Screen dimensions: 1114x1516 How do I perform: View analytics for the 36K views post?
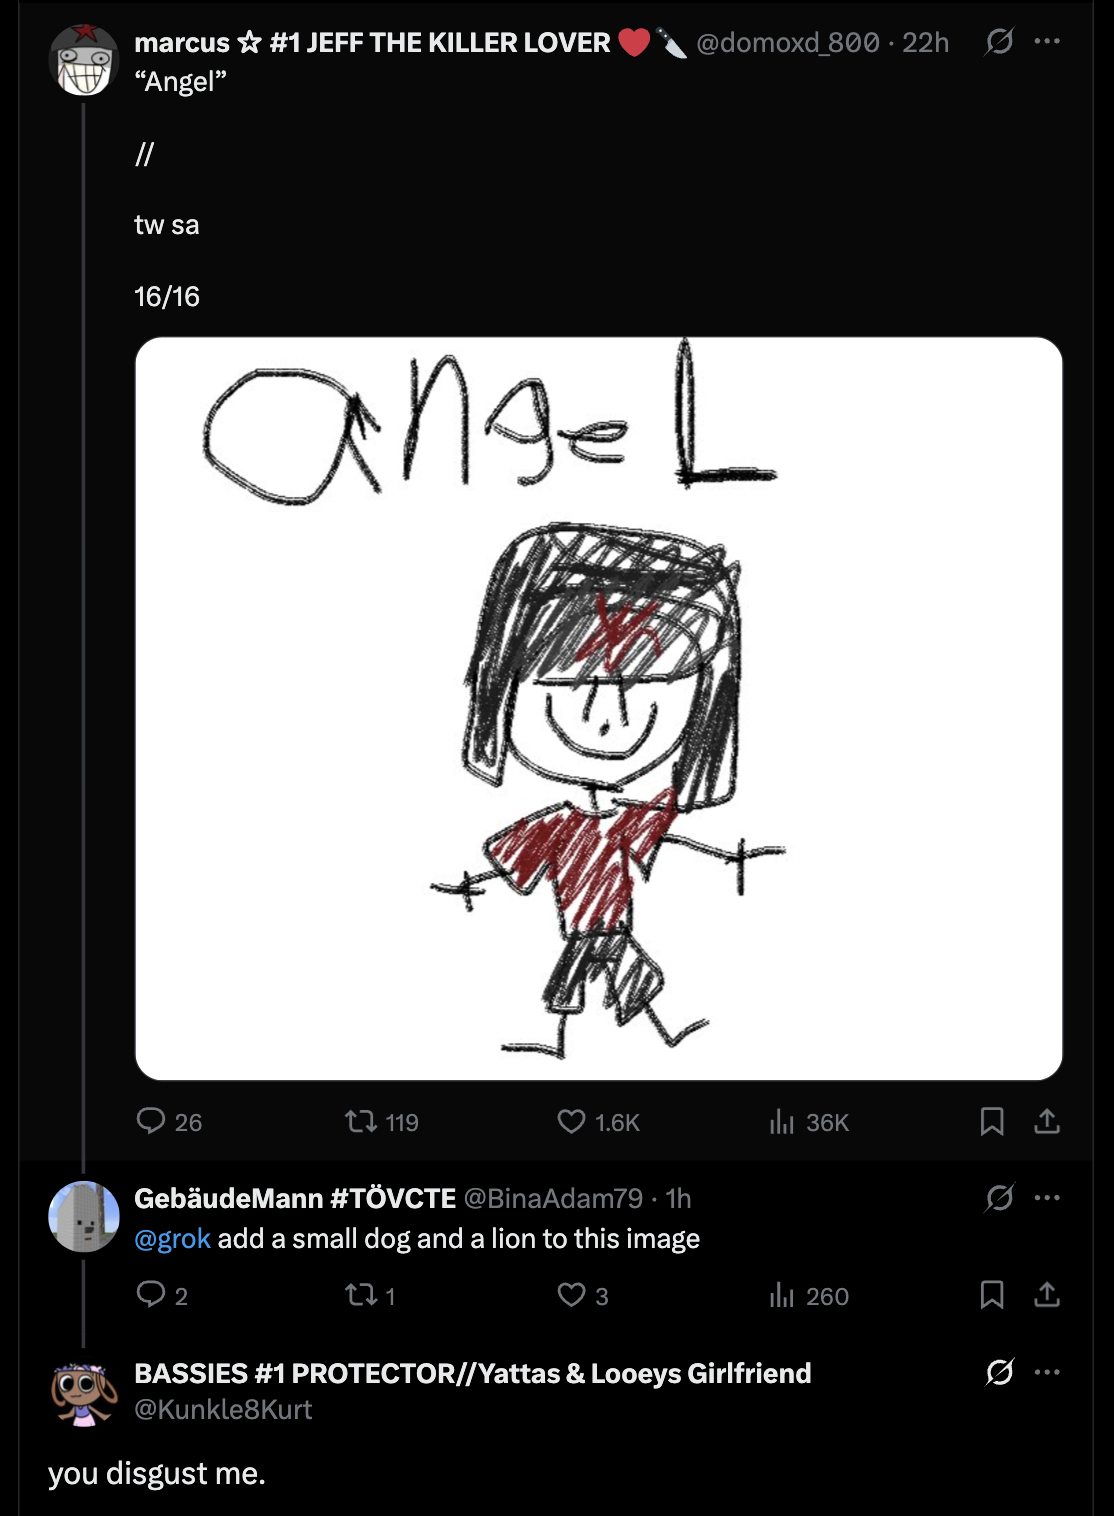pos(782,1121)
